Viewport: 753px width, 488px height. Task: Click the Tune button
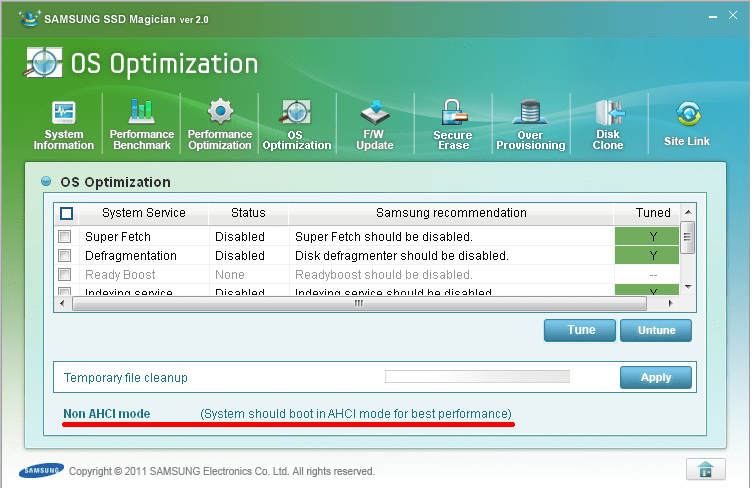click(580, 330)
